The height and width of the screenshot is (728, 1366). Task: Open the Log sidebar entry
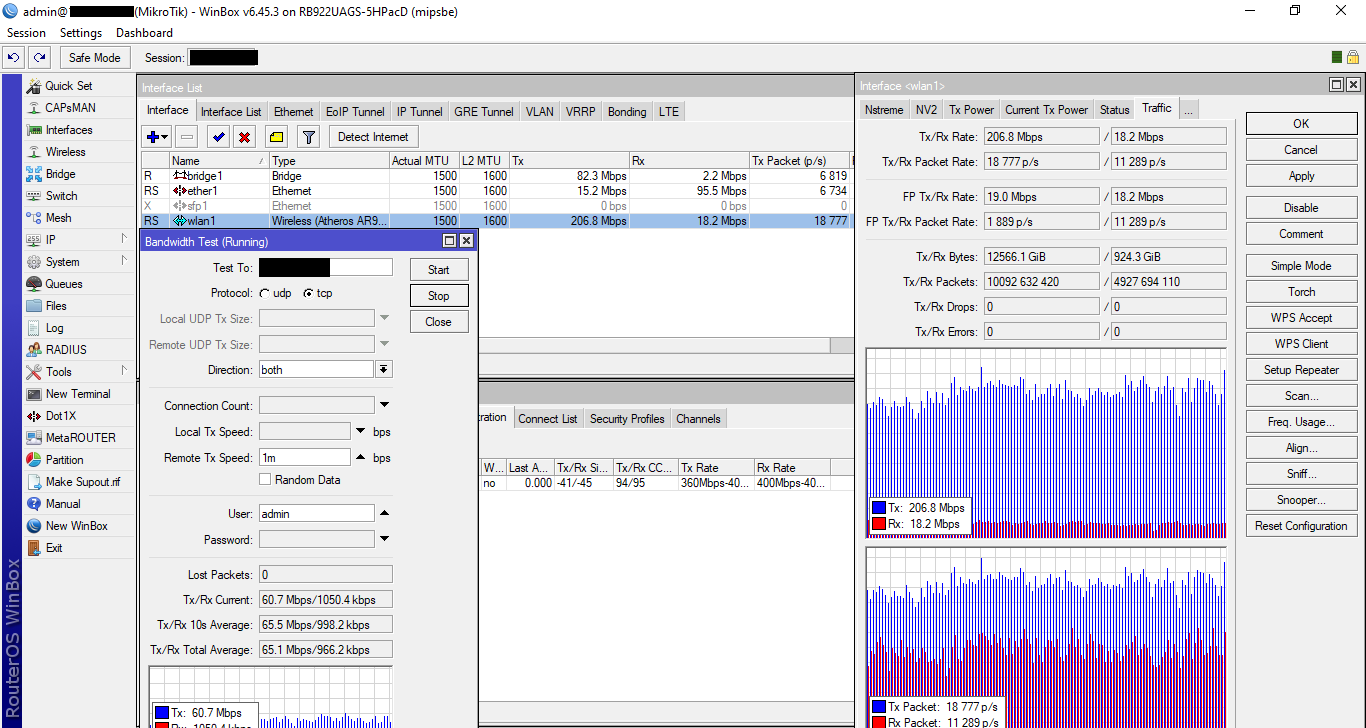tap(54, 328)
